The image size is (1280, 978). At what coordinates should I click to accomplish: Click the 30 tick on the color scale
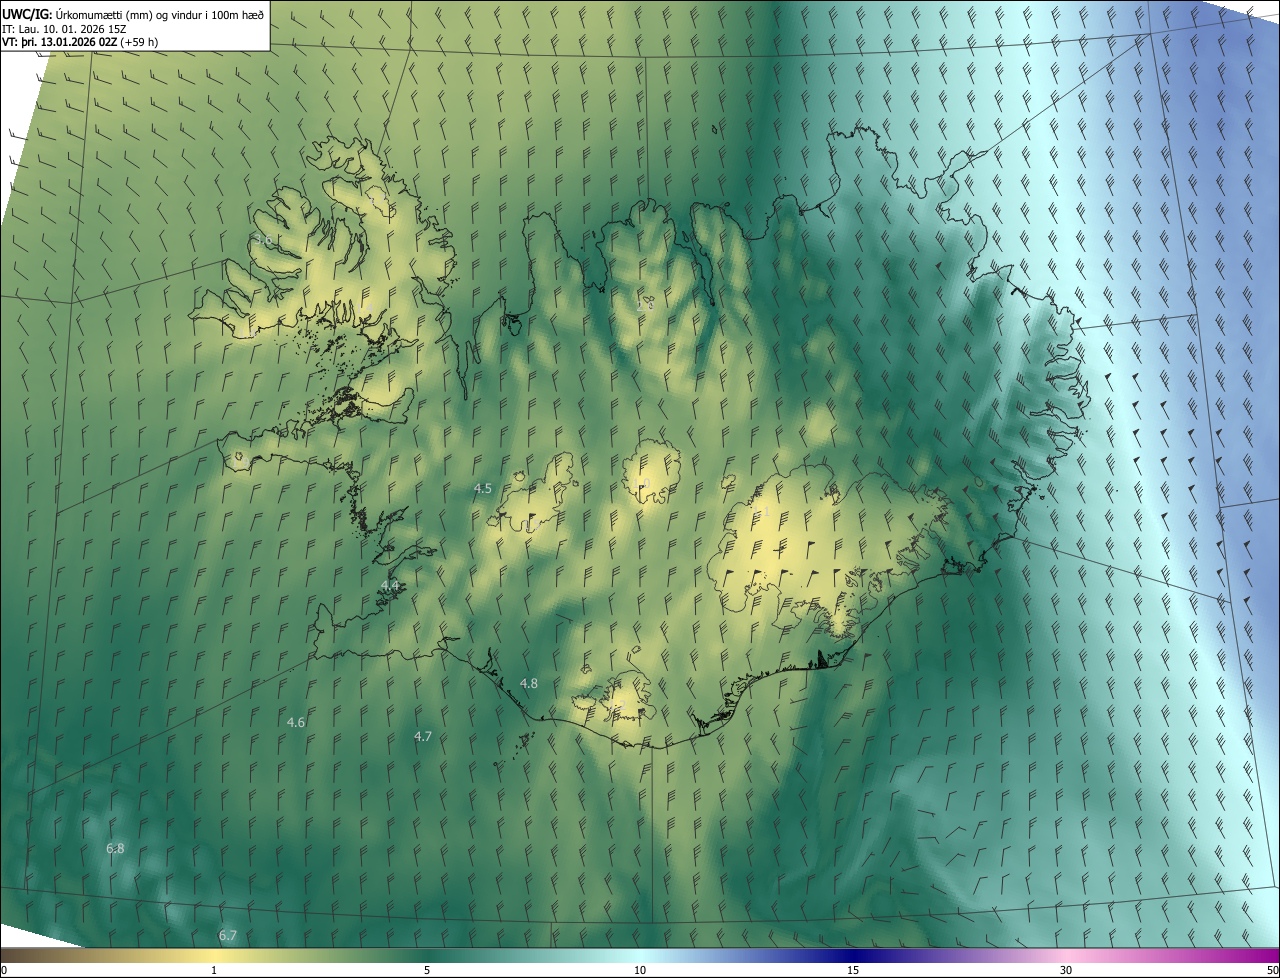[1066, 970]
